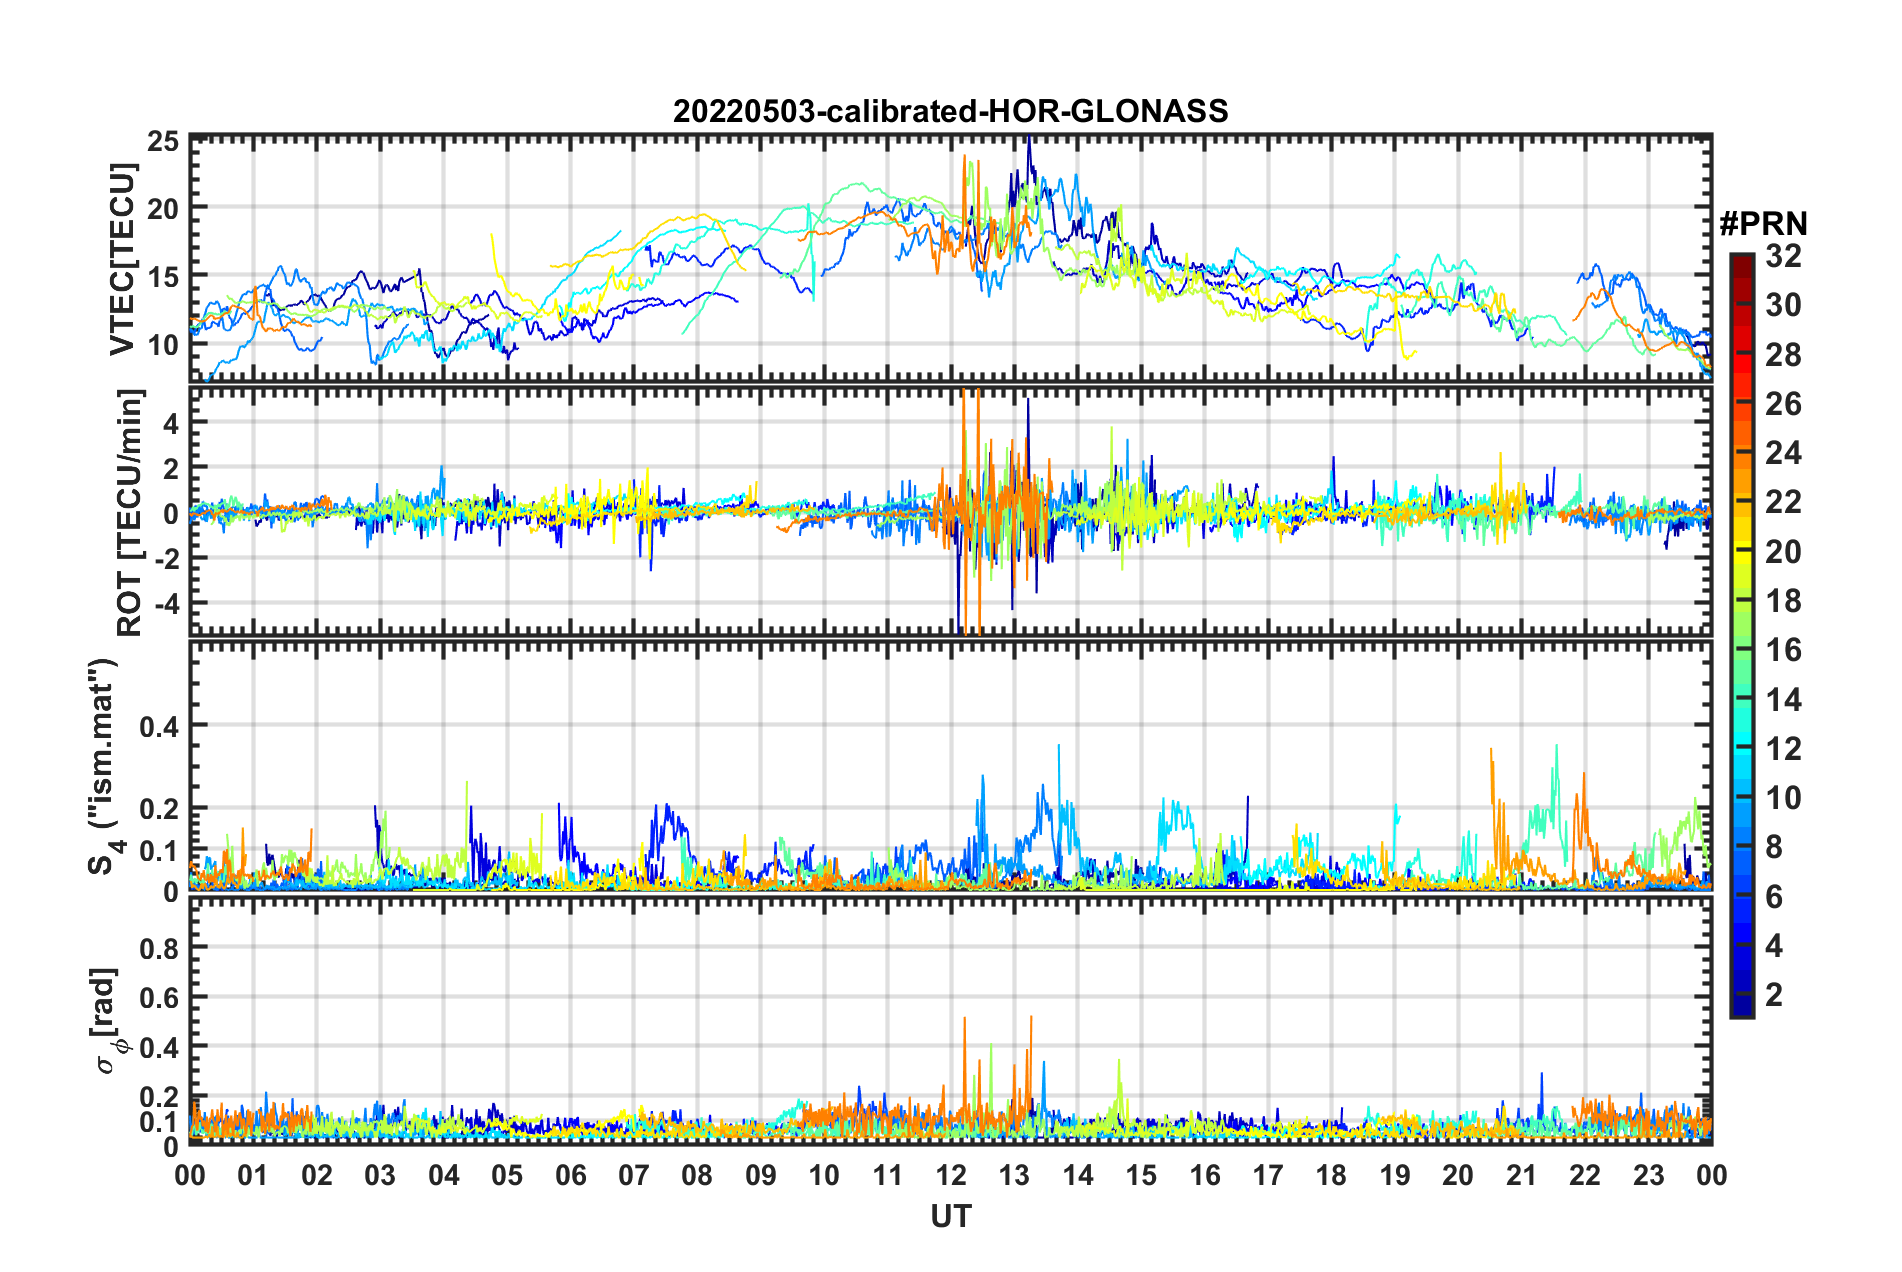Image resolution: width=1902 pixels, height=1272 pixels.
Task: Click the colorbar tick label 18
Action: click(1783, 601)
